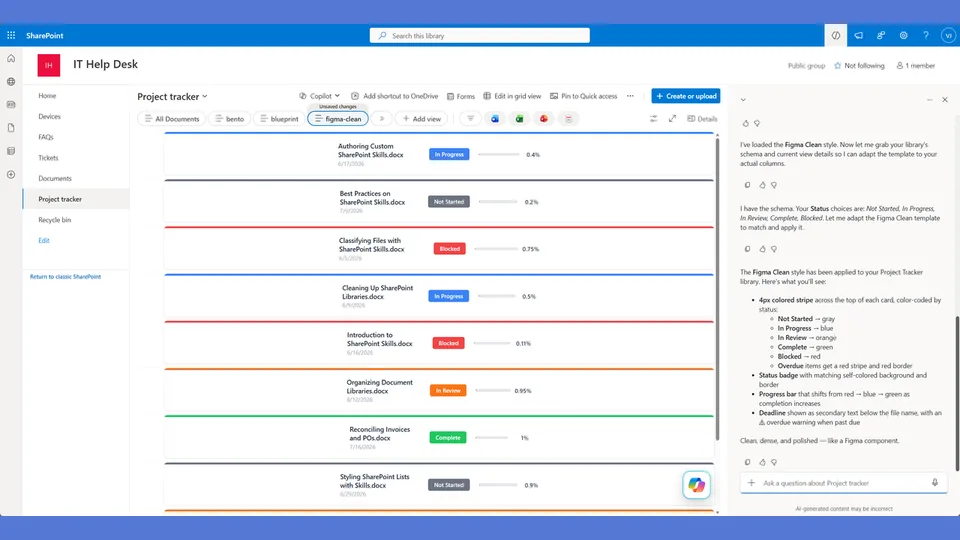
Task: Thumbs up the topmost Copilot response
Action: click(x=746, y=123)
